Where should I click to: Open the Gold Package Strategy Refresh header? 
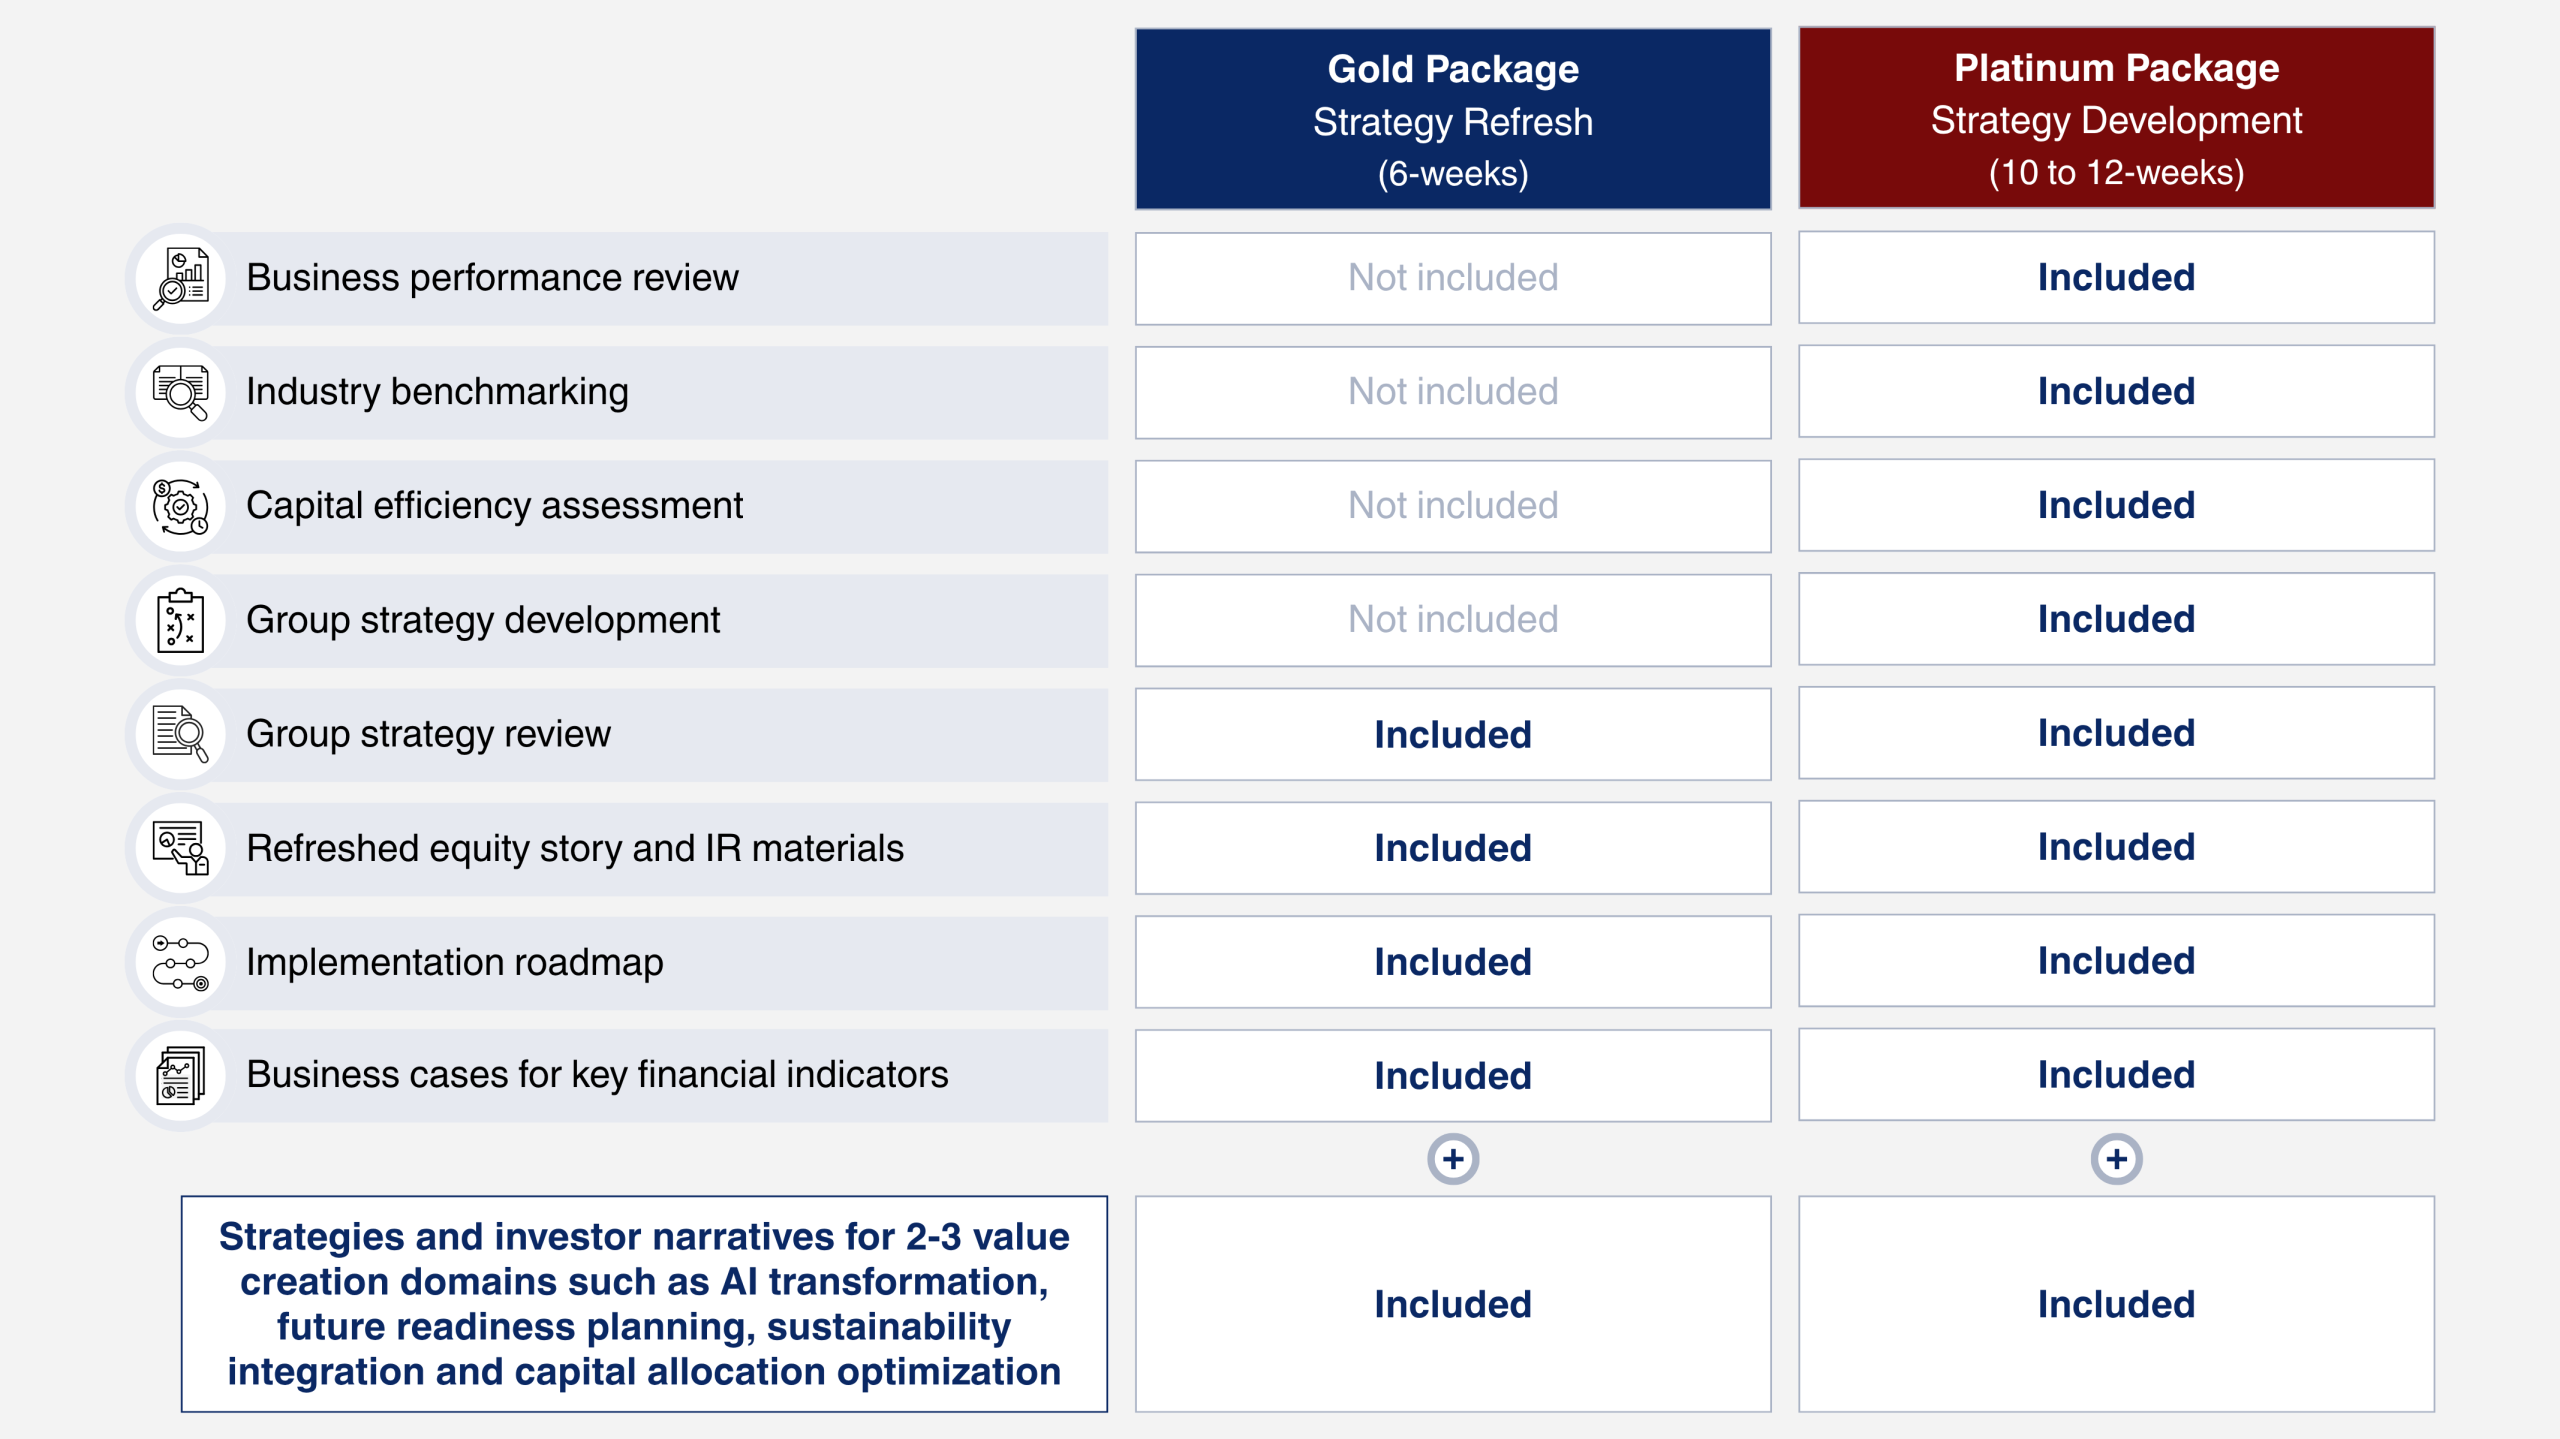click(1453, 119)
